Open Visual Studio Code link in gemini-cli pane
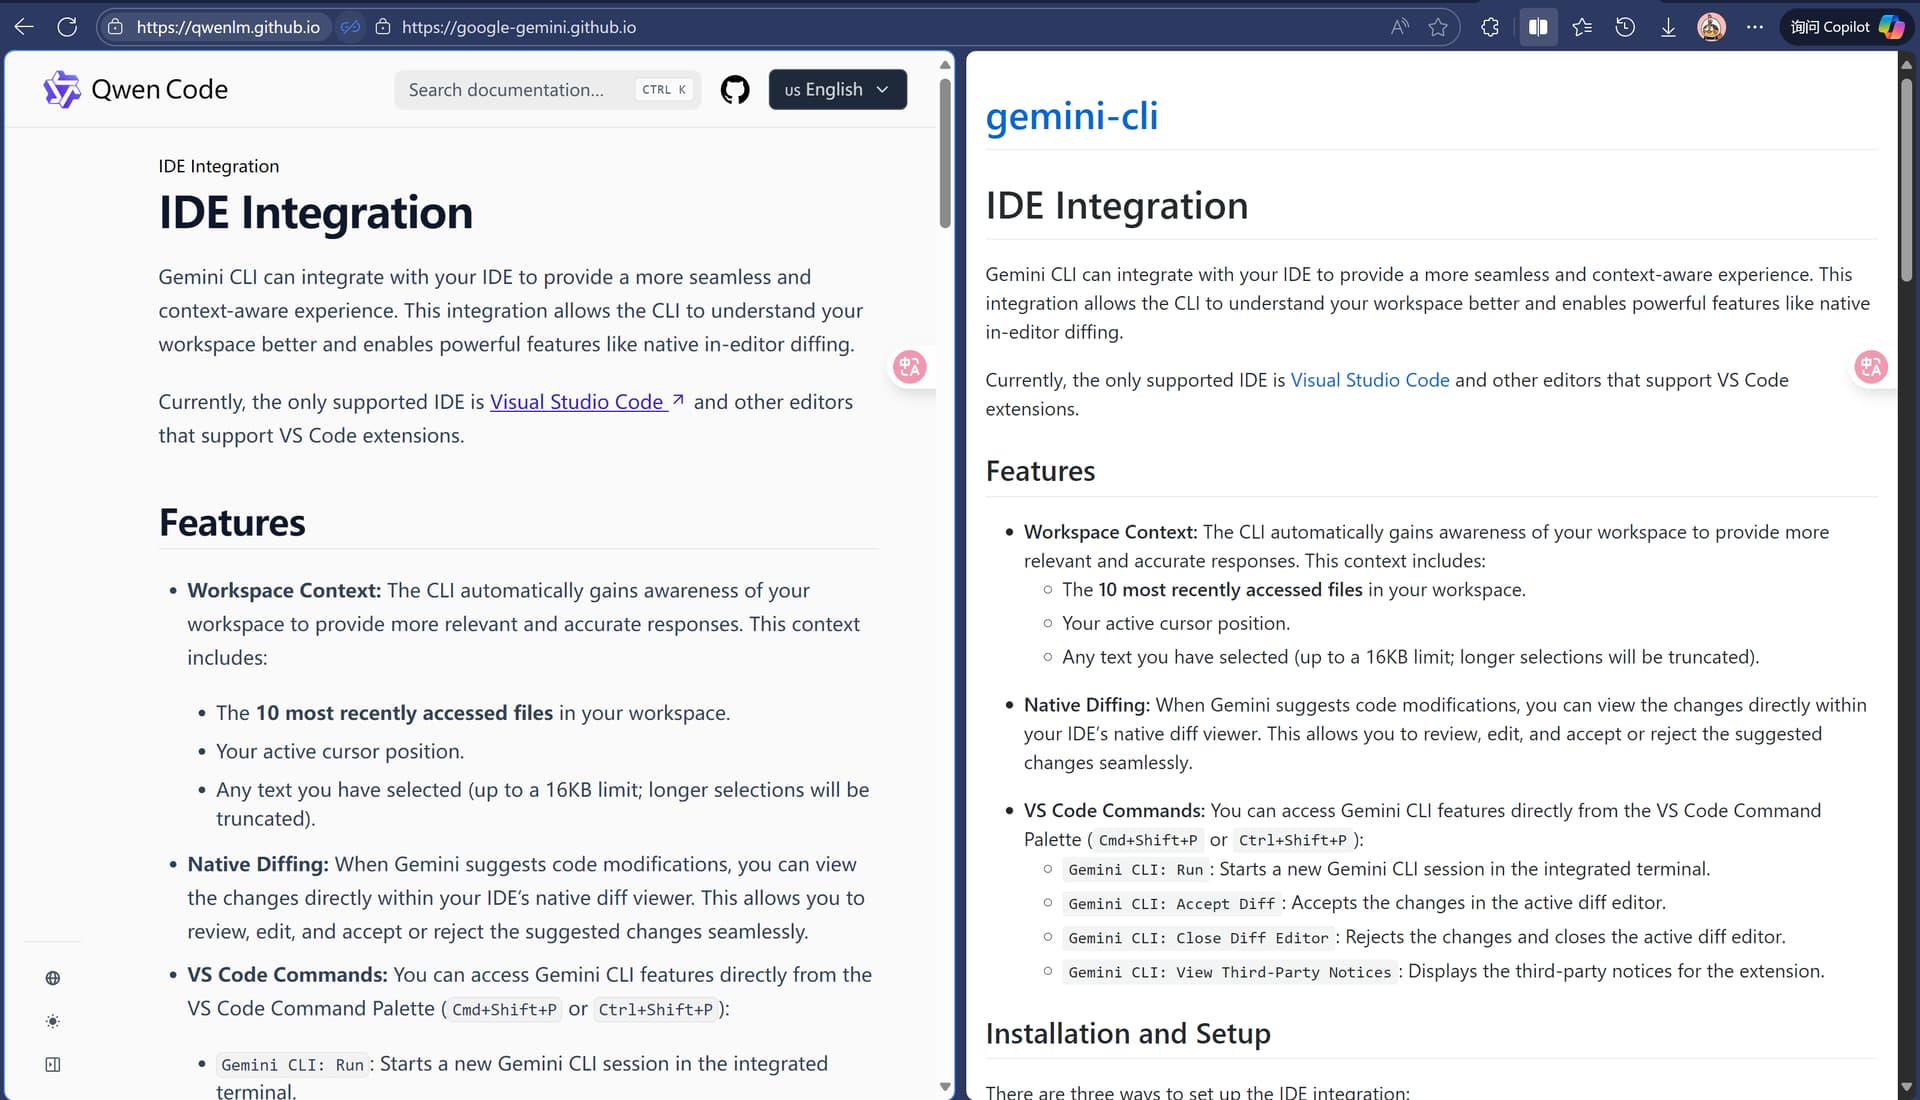This screenshot has width=1920, height=1100. (x=1370, y=380)
